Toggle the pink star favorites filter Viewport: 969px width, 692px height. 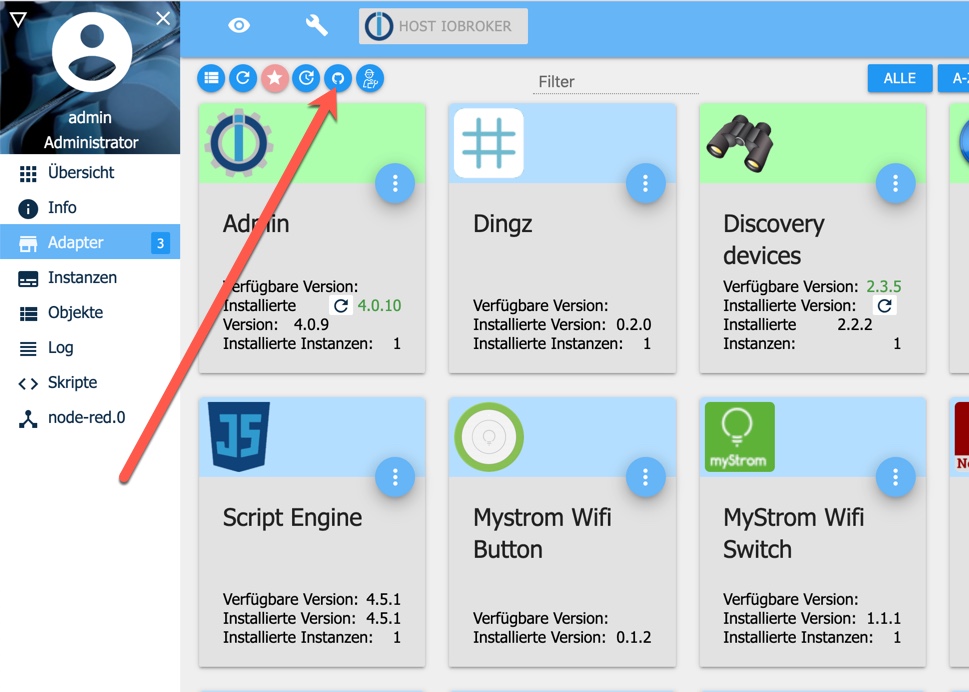pos(275,78)
